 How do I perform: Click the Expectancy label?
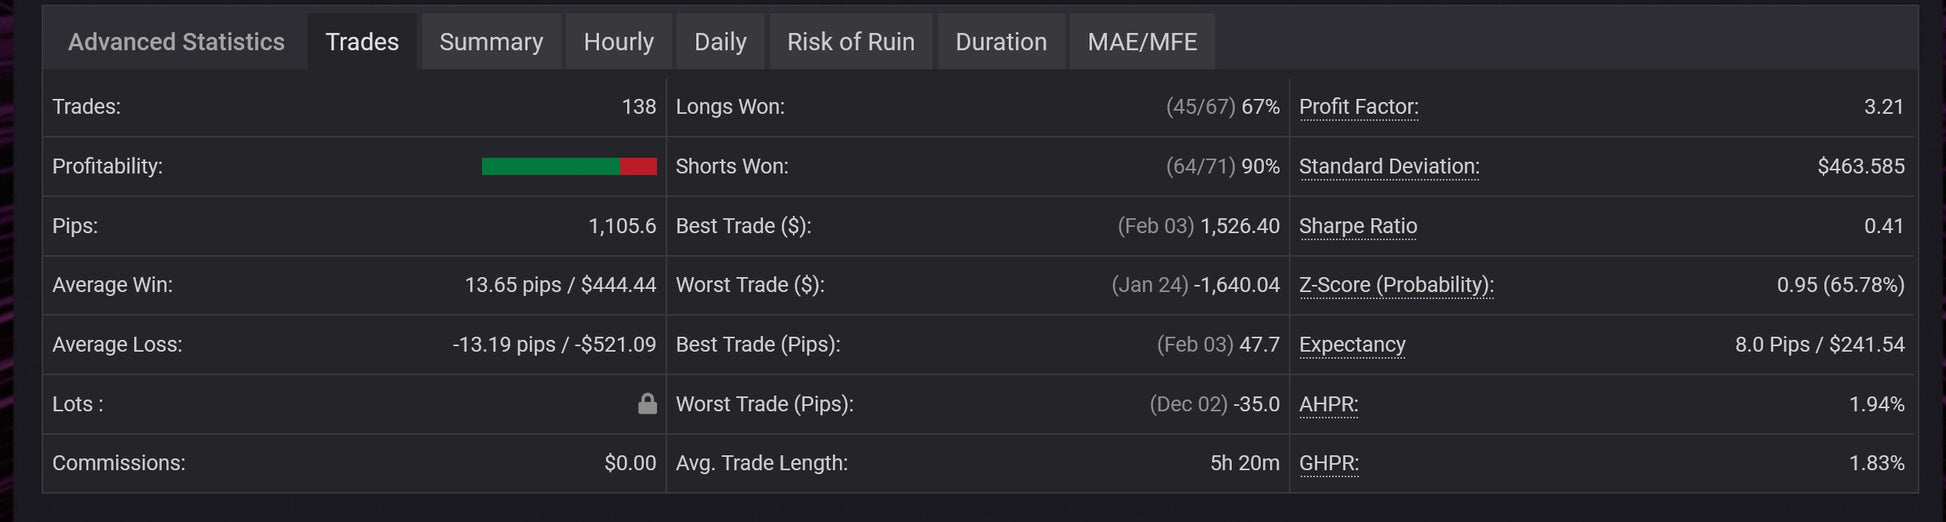[1352, 345]
